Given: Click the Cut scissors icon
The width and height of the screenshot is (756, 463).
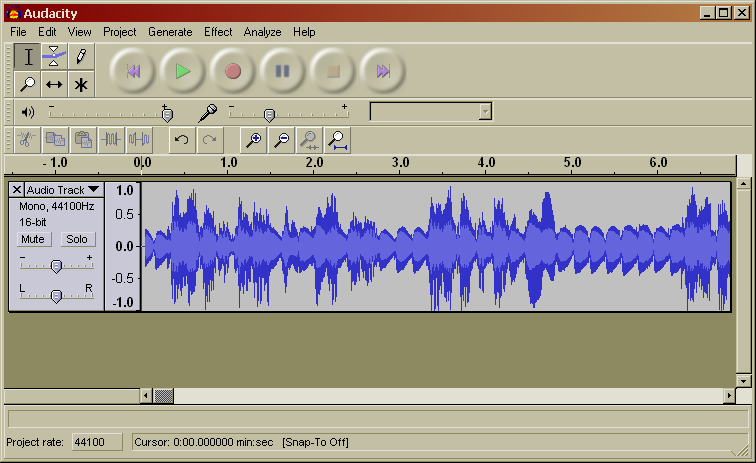Looking at the screenshot, I should coord(27,140).
